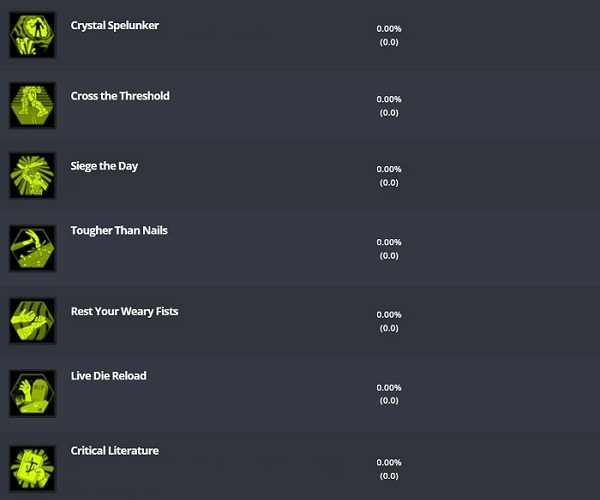The height and width of the screenshot is (500, 600).
Task: Select the Live Die Reload achievement icon
Action: point(33,393)
